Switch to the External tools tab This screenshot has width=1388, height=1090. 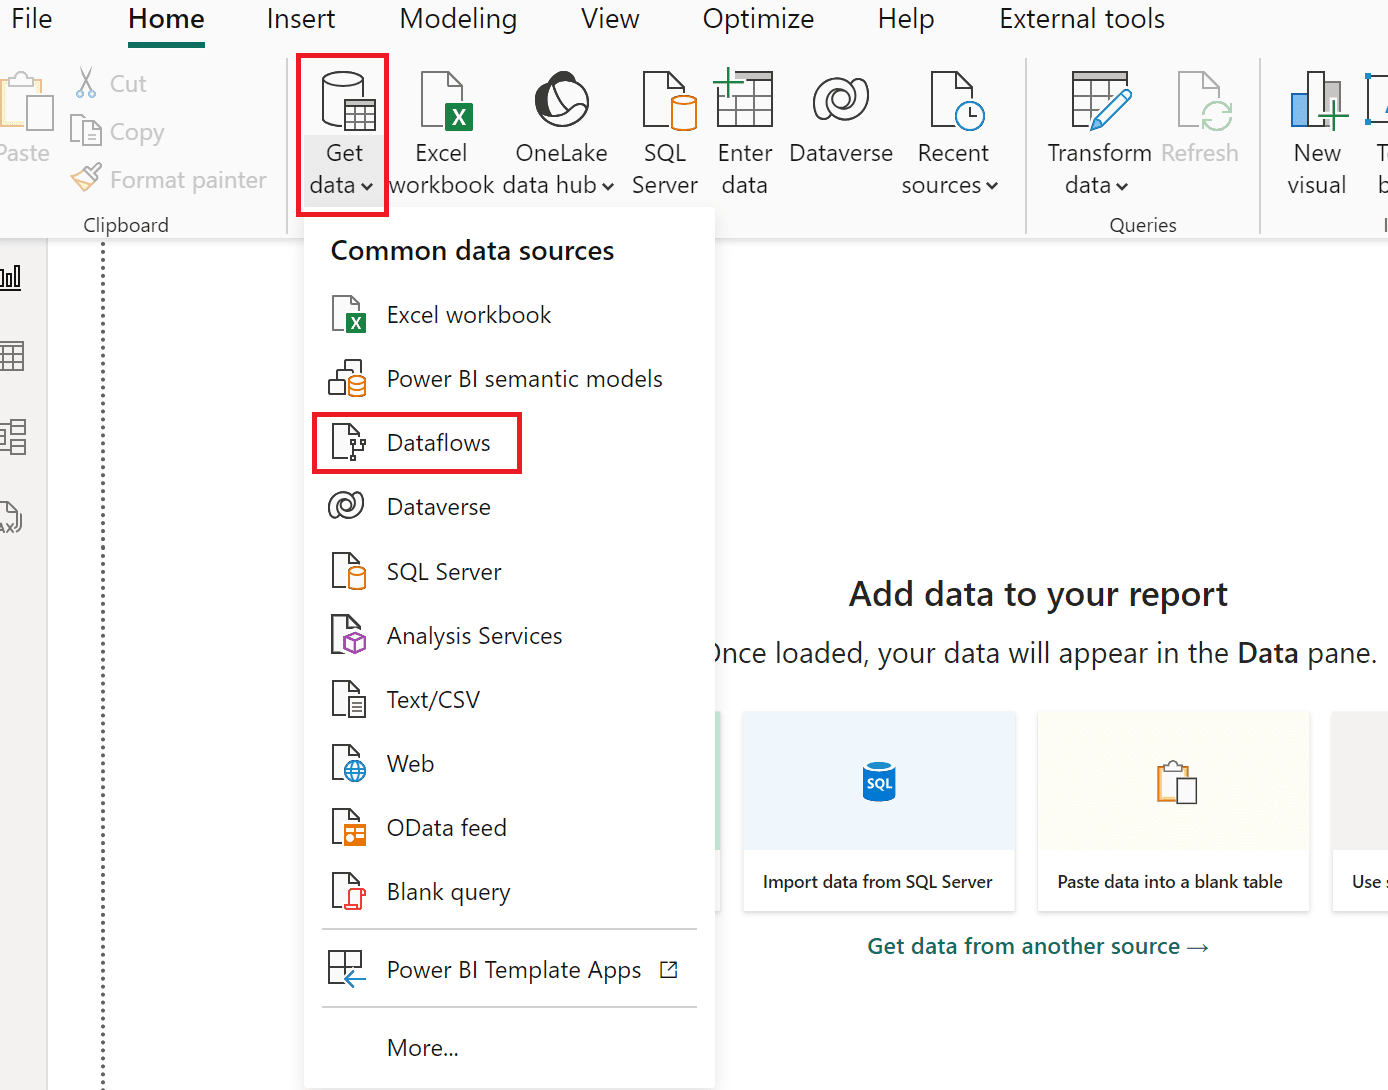coord(1082,19)
